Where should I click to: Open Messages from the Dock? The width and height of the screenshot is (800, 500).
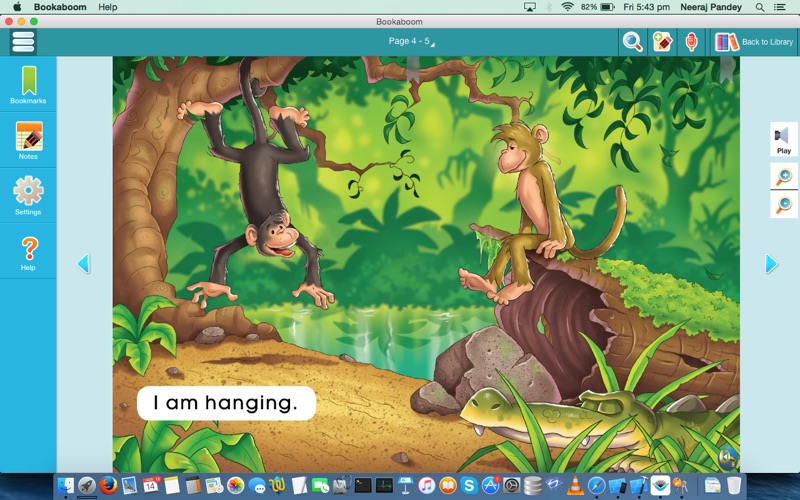[x=257, y=485]
